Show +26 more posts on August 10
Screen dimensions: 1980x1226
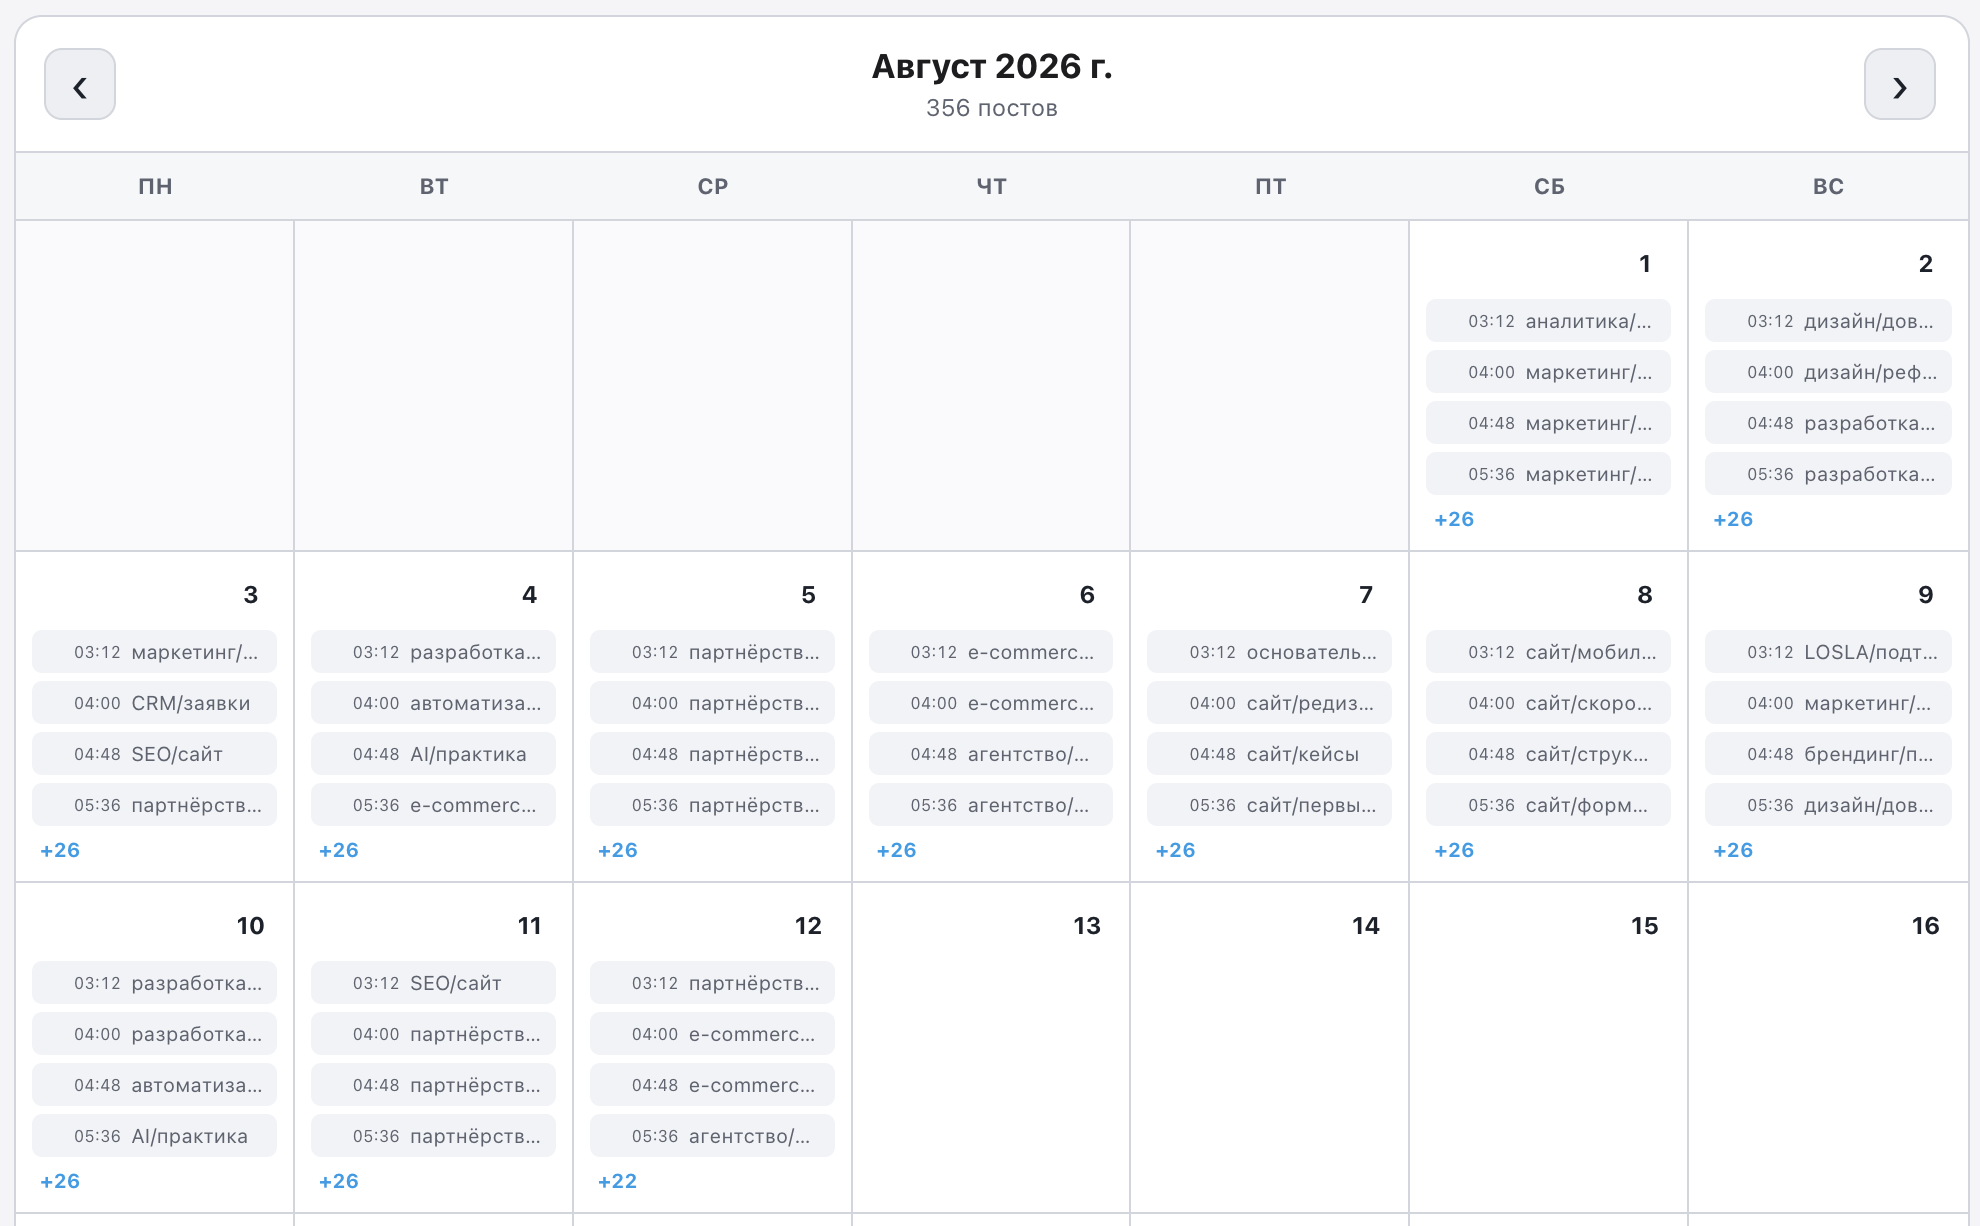click(x=60, y=1181)
